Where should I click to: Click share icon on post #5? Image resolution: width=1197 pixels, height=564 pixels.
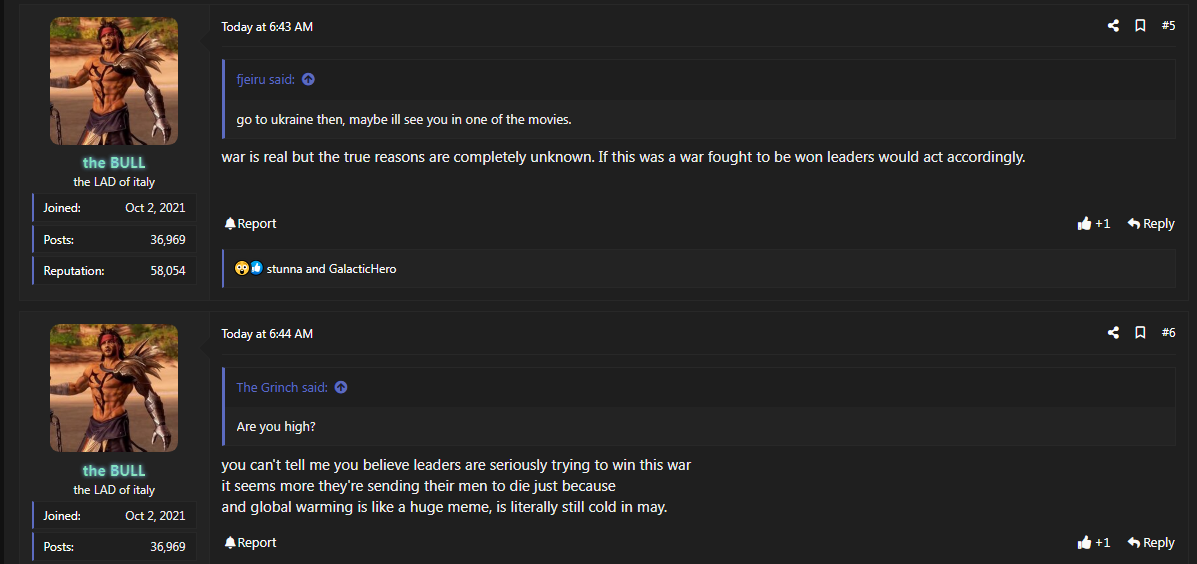(x=1113, y=26)
